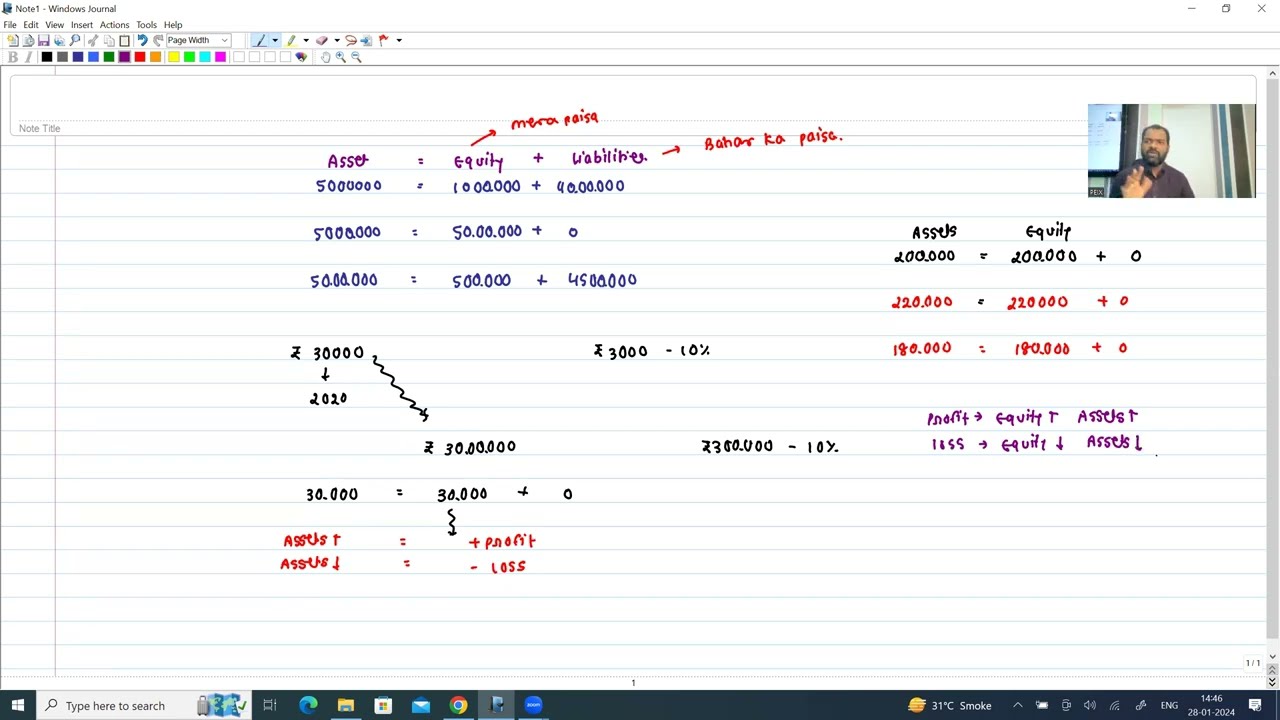
Task: Select the Eraser tool
Action: click(321, 40)
